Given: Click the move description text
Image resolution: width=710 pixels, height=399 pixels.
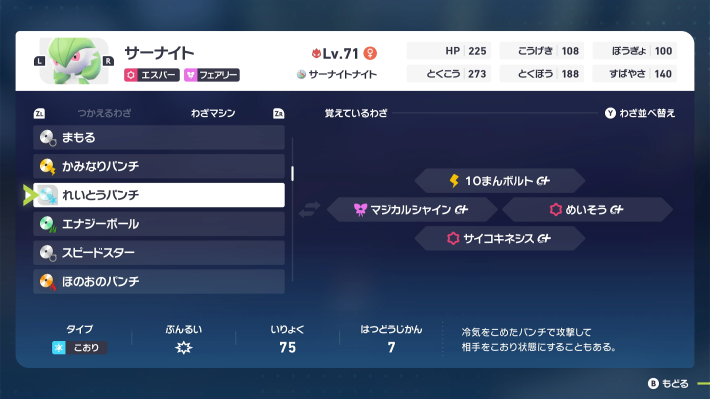Looking at the screenshot, I should [539, 340].
